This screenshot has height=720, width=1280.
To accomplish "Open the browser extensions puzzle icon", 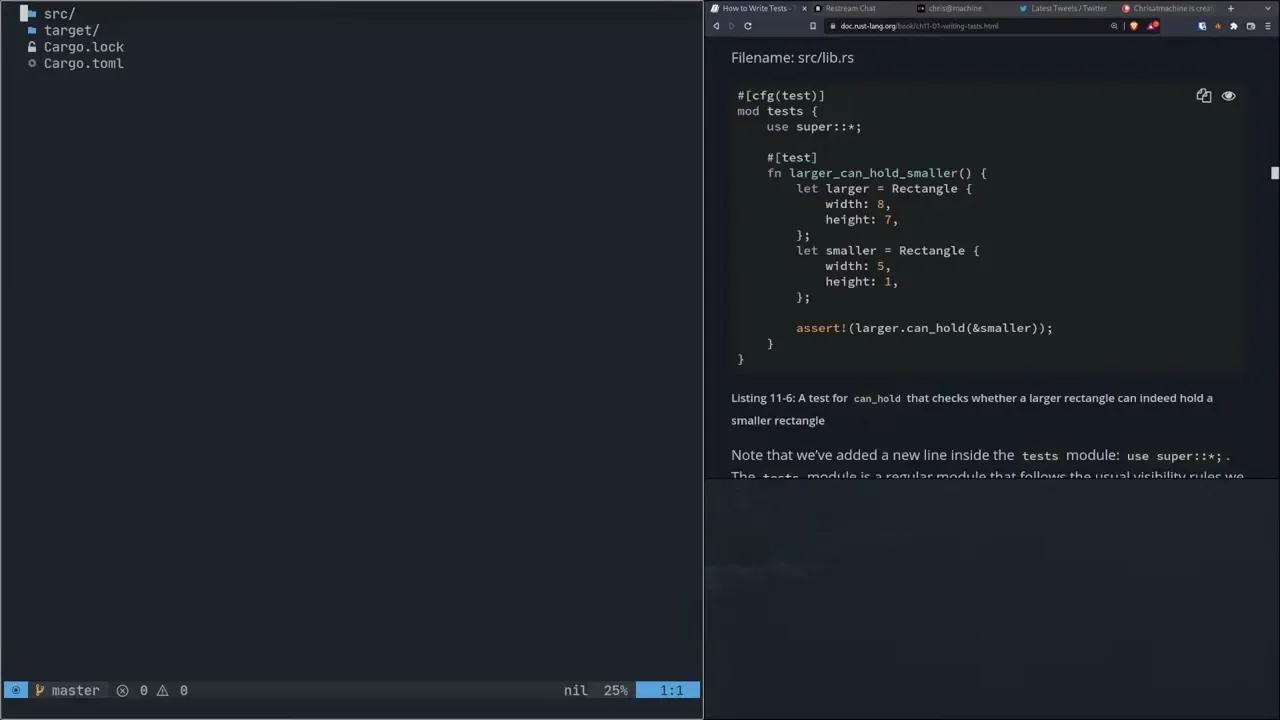I will coord(1233,26).
